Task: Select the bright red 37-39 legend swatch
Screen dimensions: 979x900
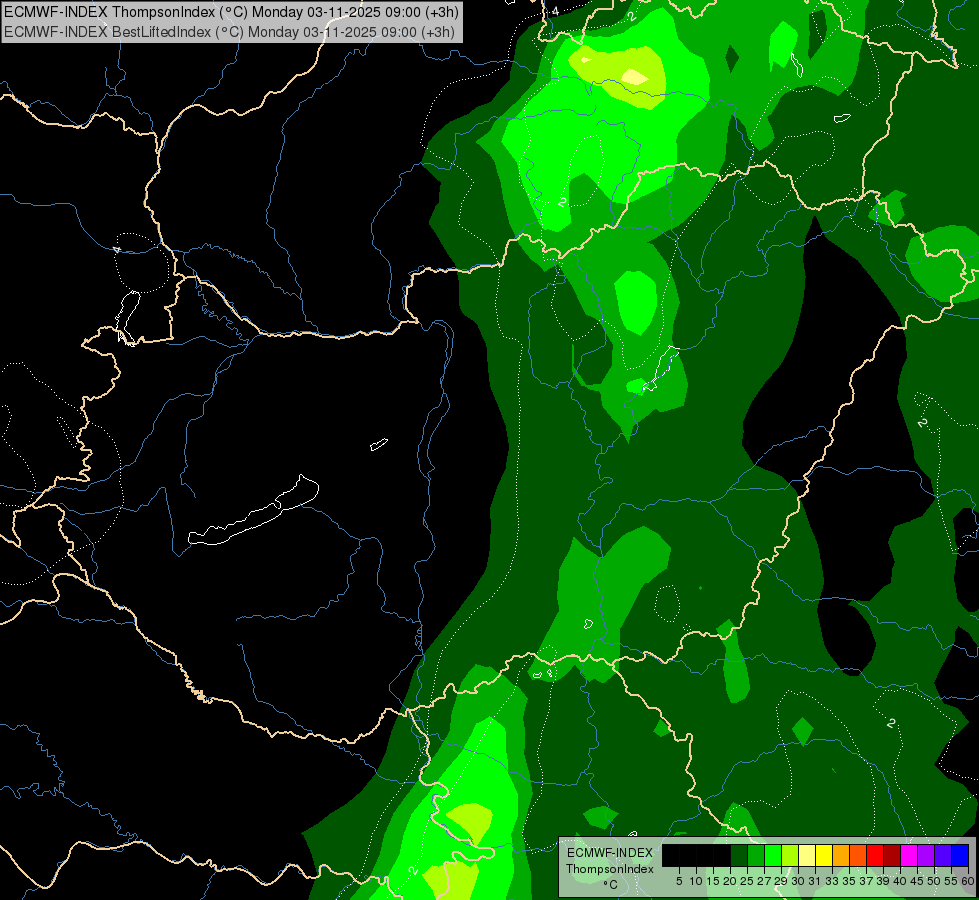Action: pos(875,856)
